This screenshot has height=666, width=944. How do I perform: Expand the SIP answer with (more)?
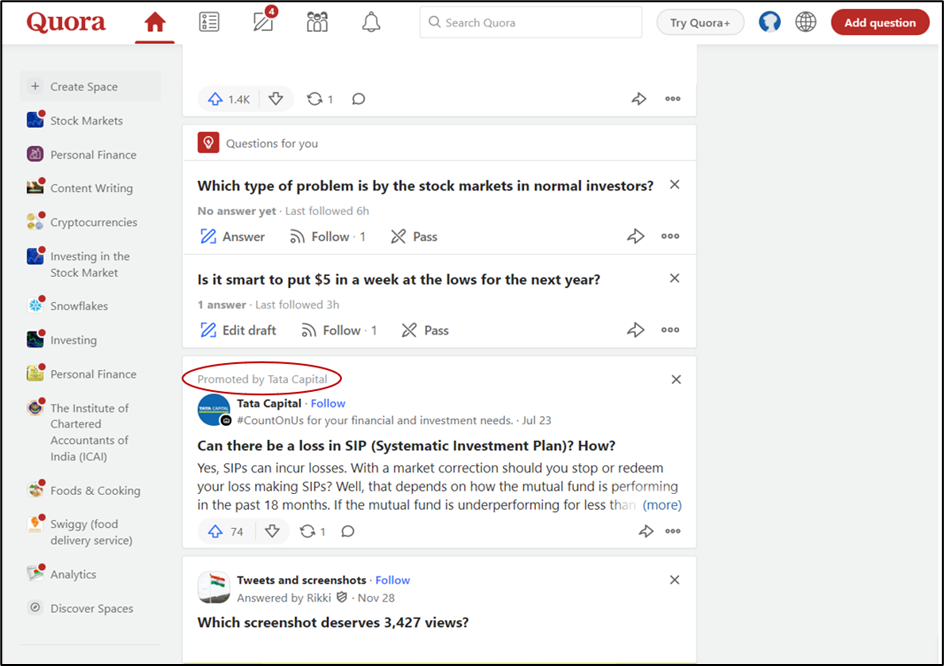point(662,505)
